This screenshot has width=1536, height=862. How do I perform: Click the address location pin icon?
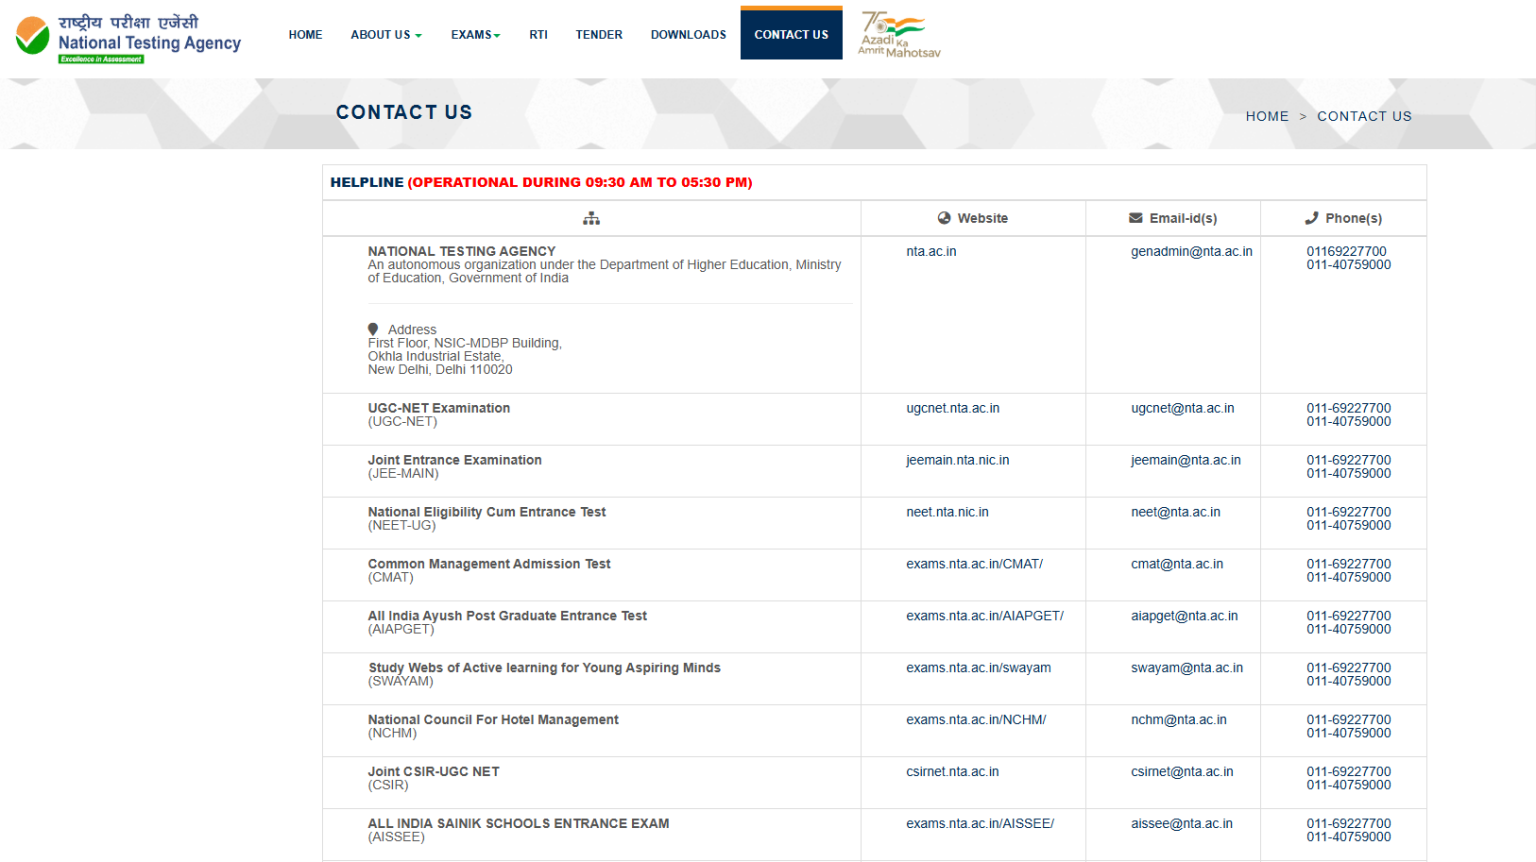(374, 329)
